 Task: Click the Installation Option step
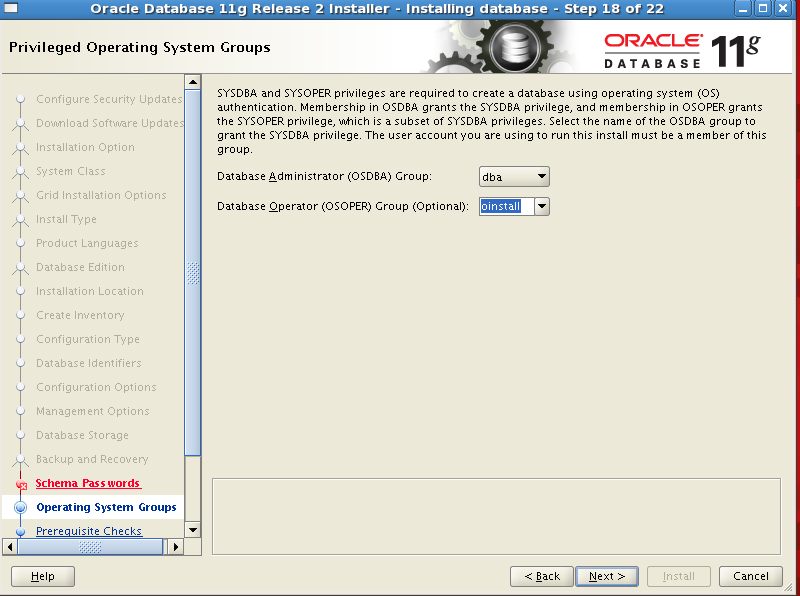(85, 147)
